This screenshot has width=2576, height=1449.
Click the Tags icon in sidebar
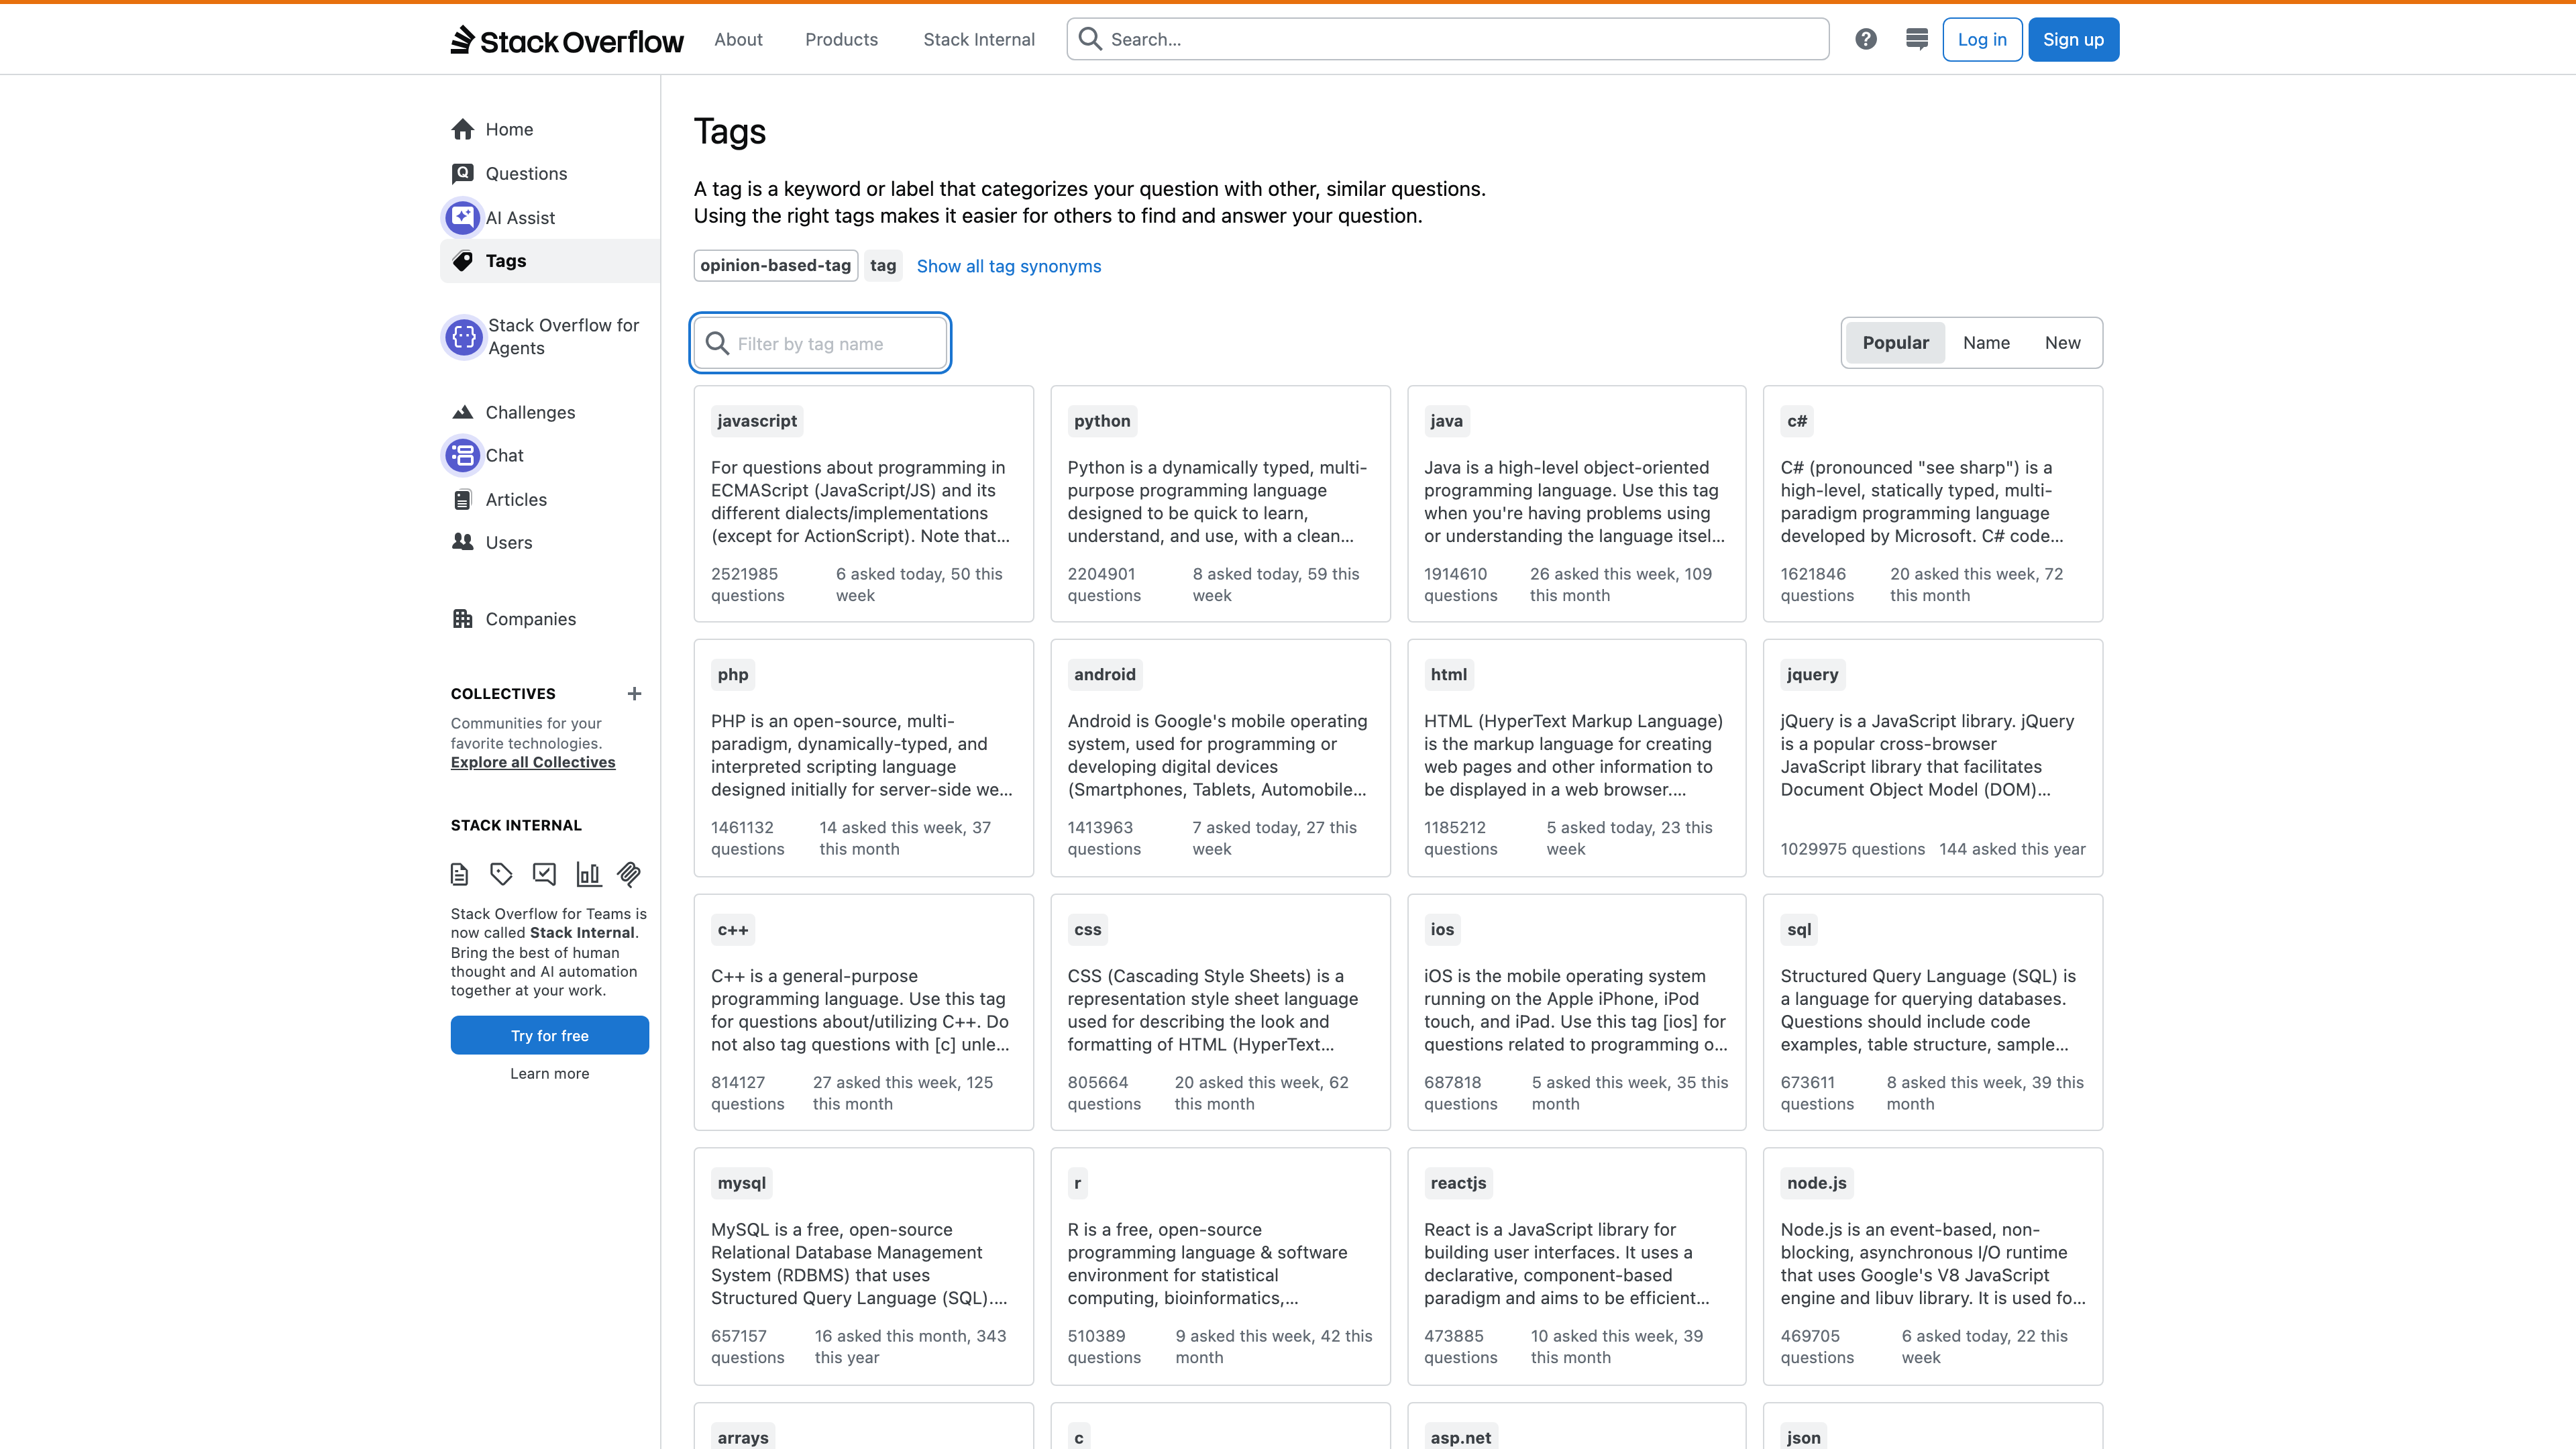(462, 261)
